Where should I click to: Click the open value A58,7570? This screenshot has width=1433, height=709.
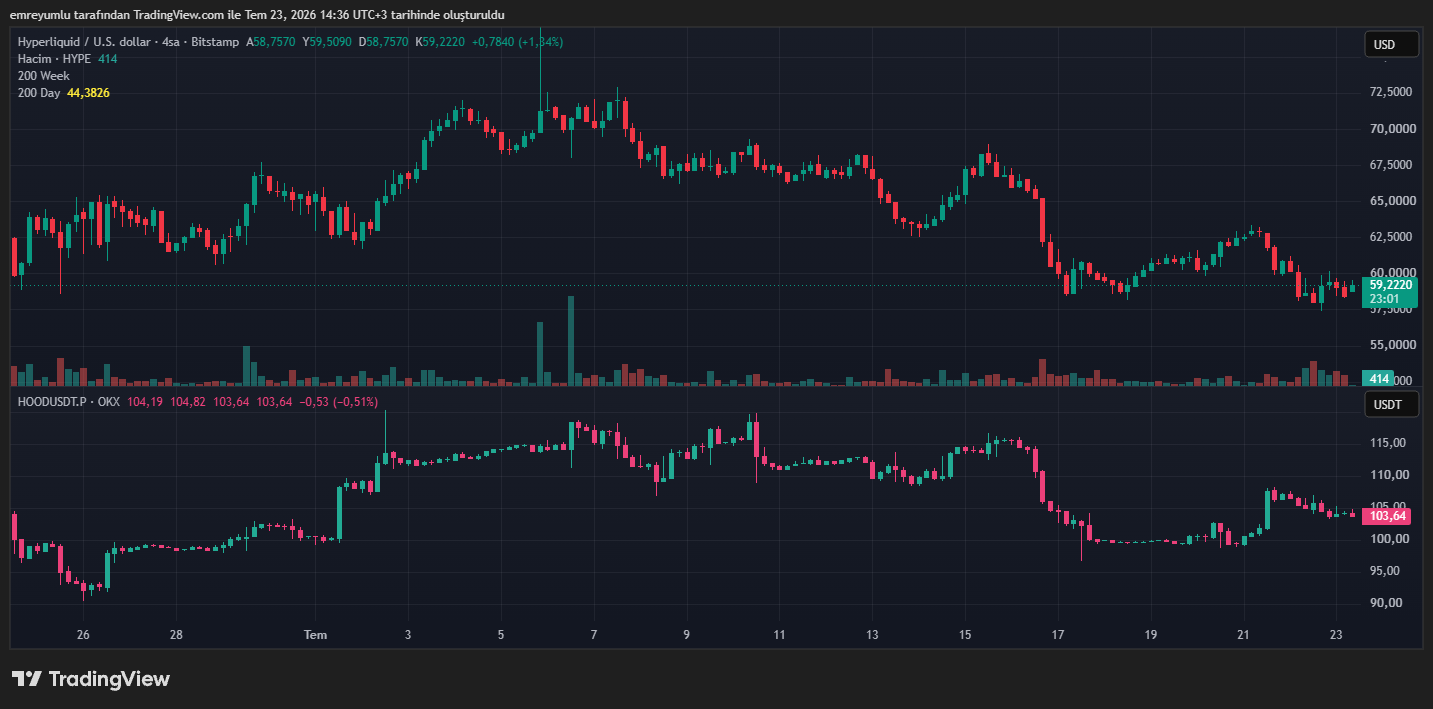tap(273, 42)
